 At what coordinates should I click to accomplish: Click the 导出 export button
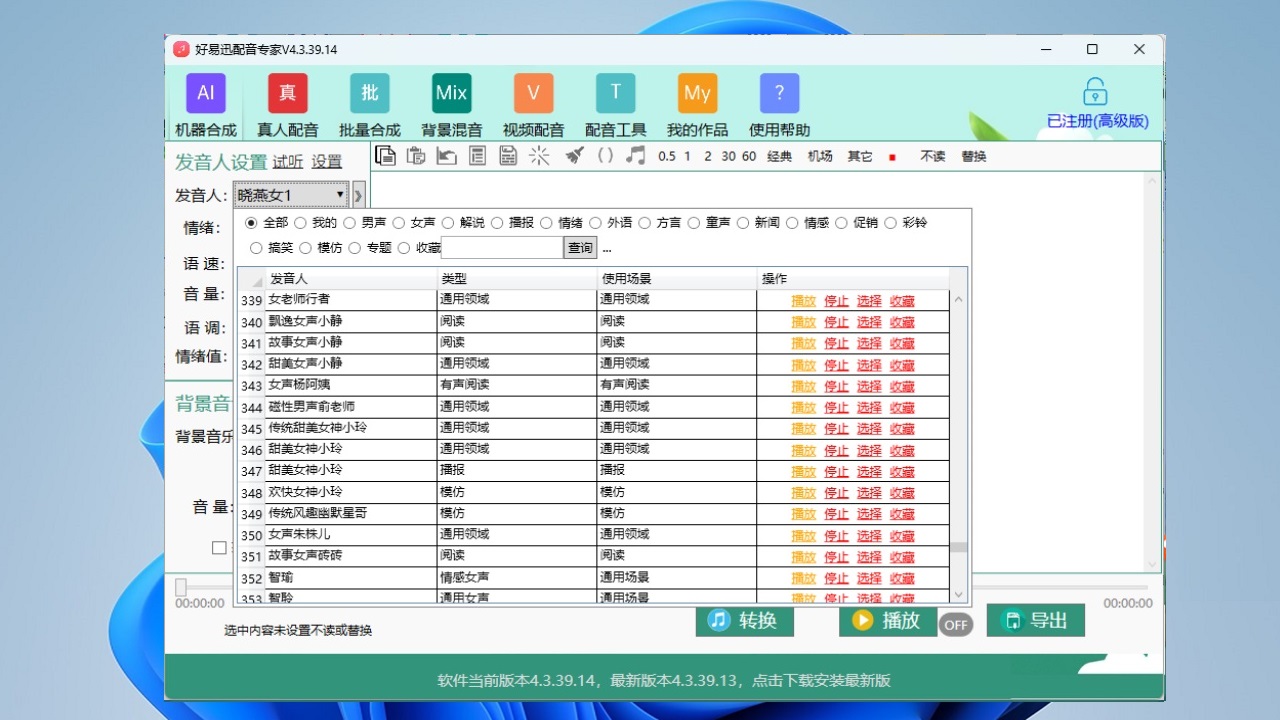[x=1035, y=619]
